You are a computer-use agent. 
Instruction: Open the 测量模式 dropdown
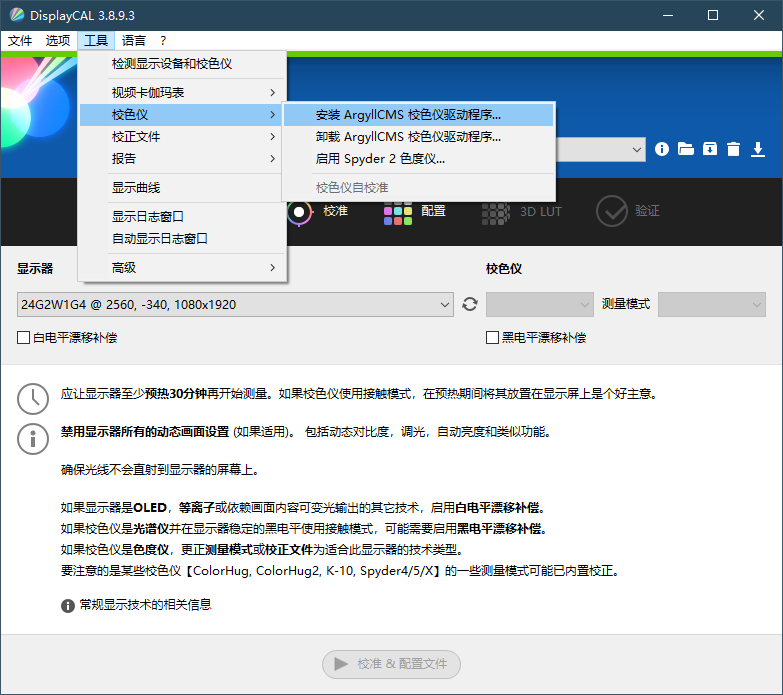coord(712,305)
